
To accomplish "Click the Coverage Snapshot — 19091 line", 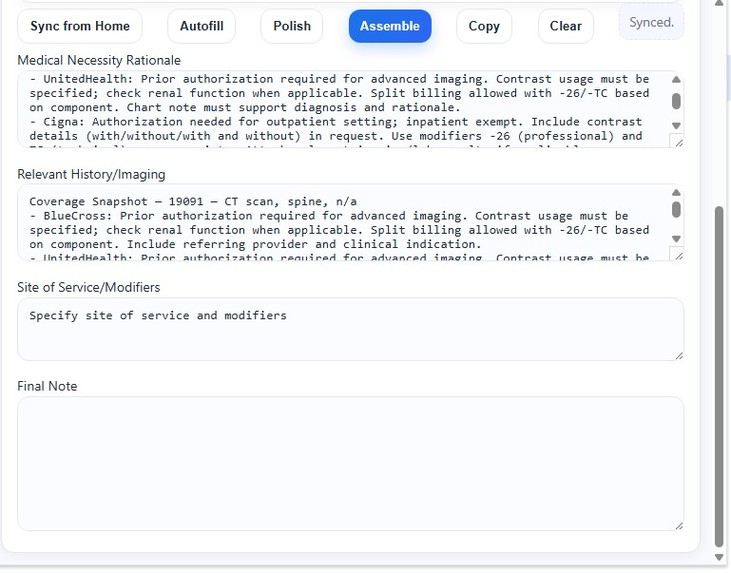I will pos(193,201).
